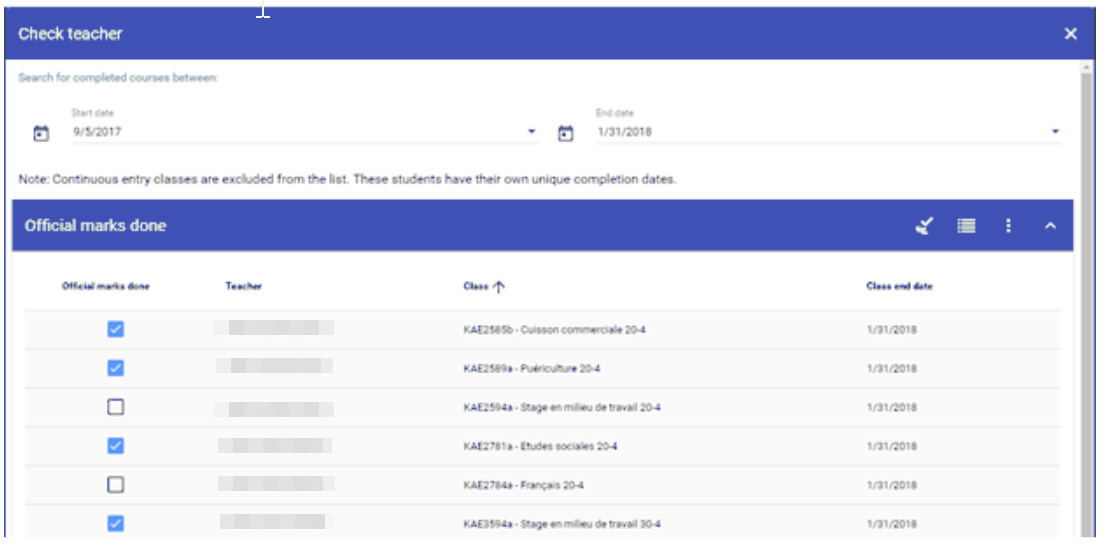The height and width of the screenshot is (551, 1113).
Task: Uncheck marks done for Etudes sociales 20-4
Action: [x=115, y=446]
